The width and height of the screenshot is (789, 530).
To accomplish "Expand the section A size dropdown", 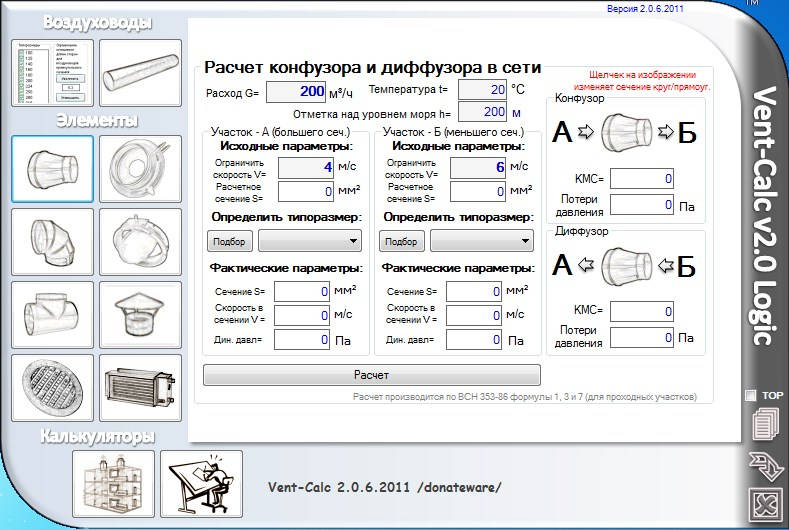I will [x=310, y=241].
